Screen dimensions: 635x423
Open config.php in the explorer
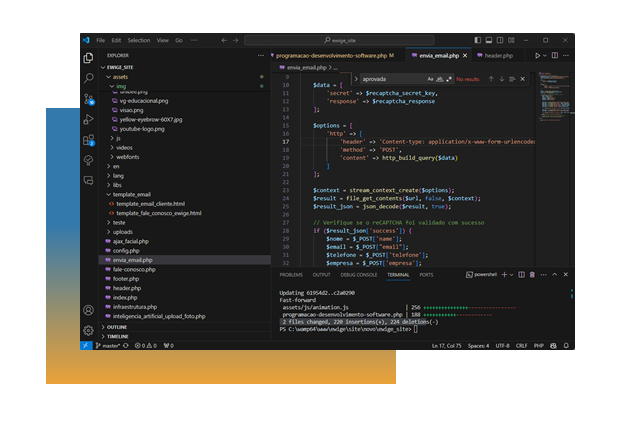click(x=126, y=250)
